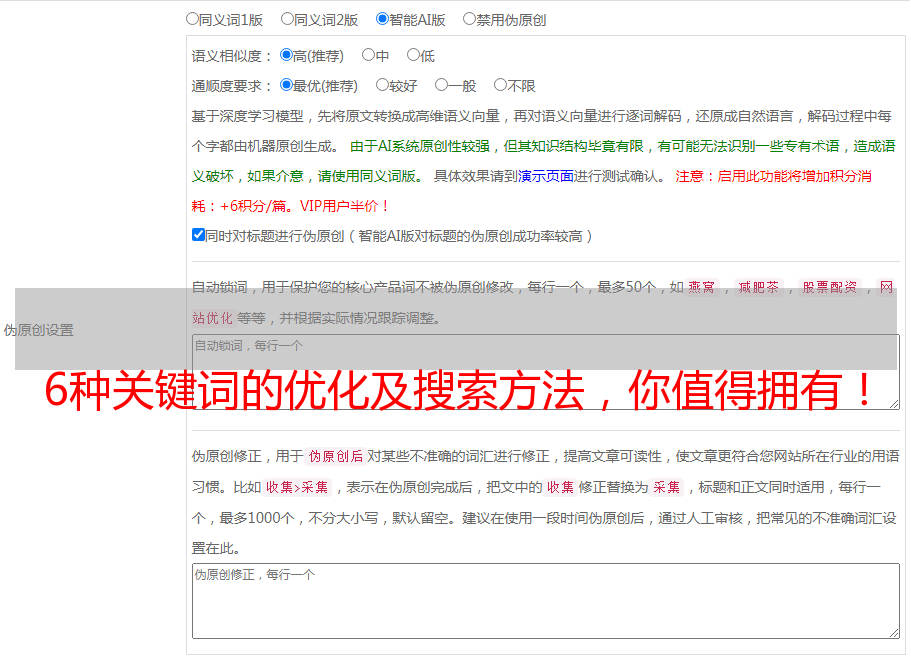Set 语义相似度 to 中
911x658 pixels.
pos(368,55)
